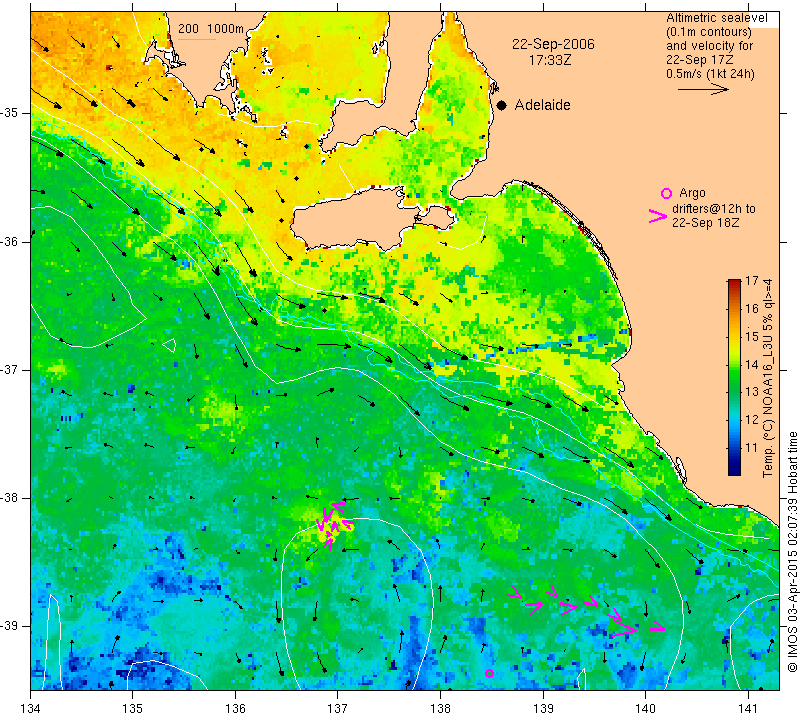Click the Adelaide city label
This screenshot has height=720, width=800.
pos(542,105)
